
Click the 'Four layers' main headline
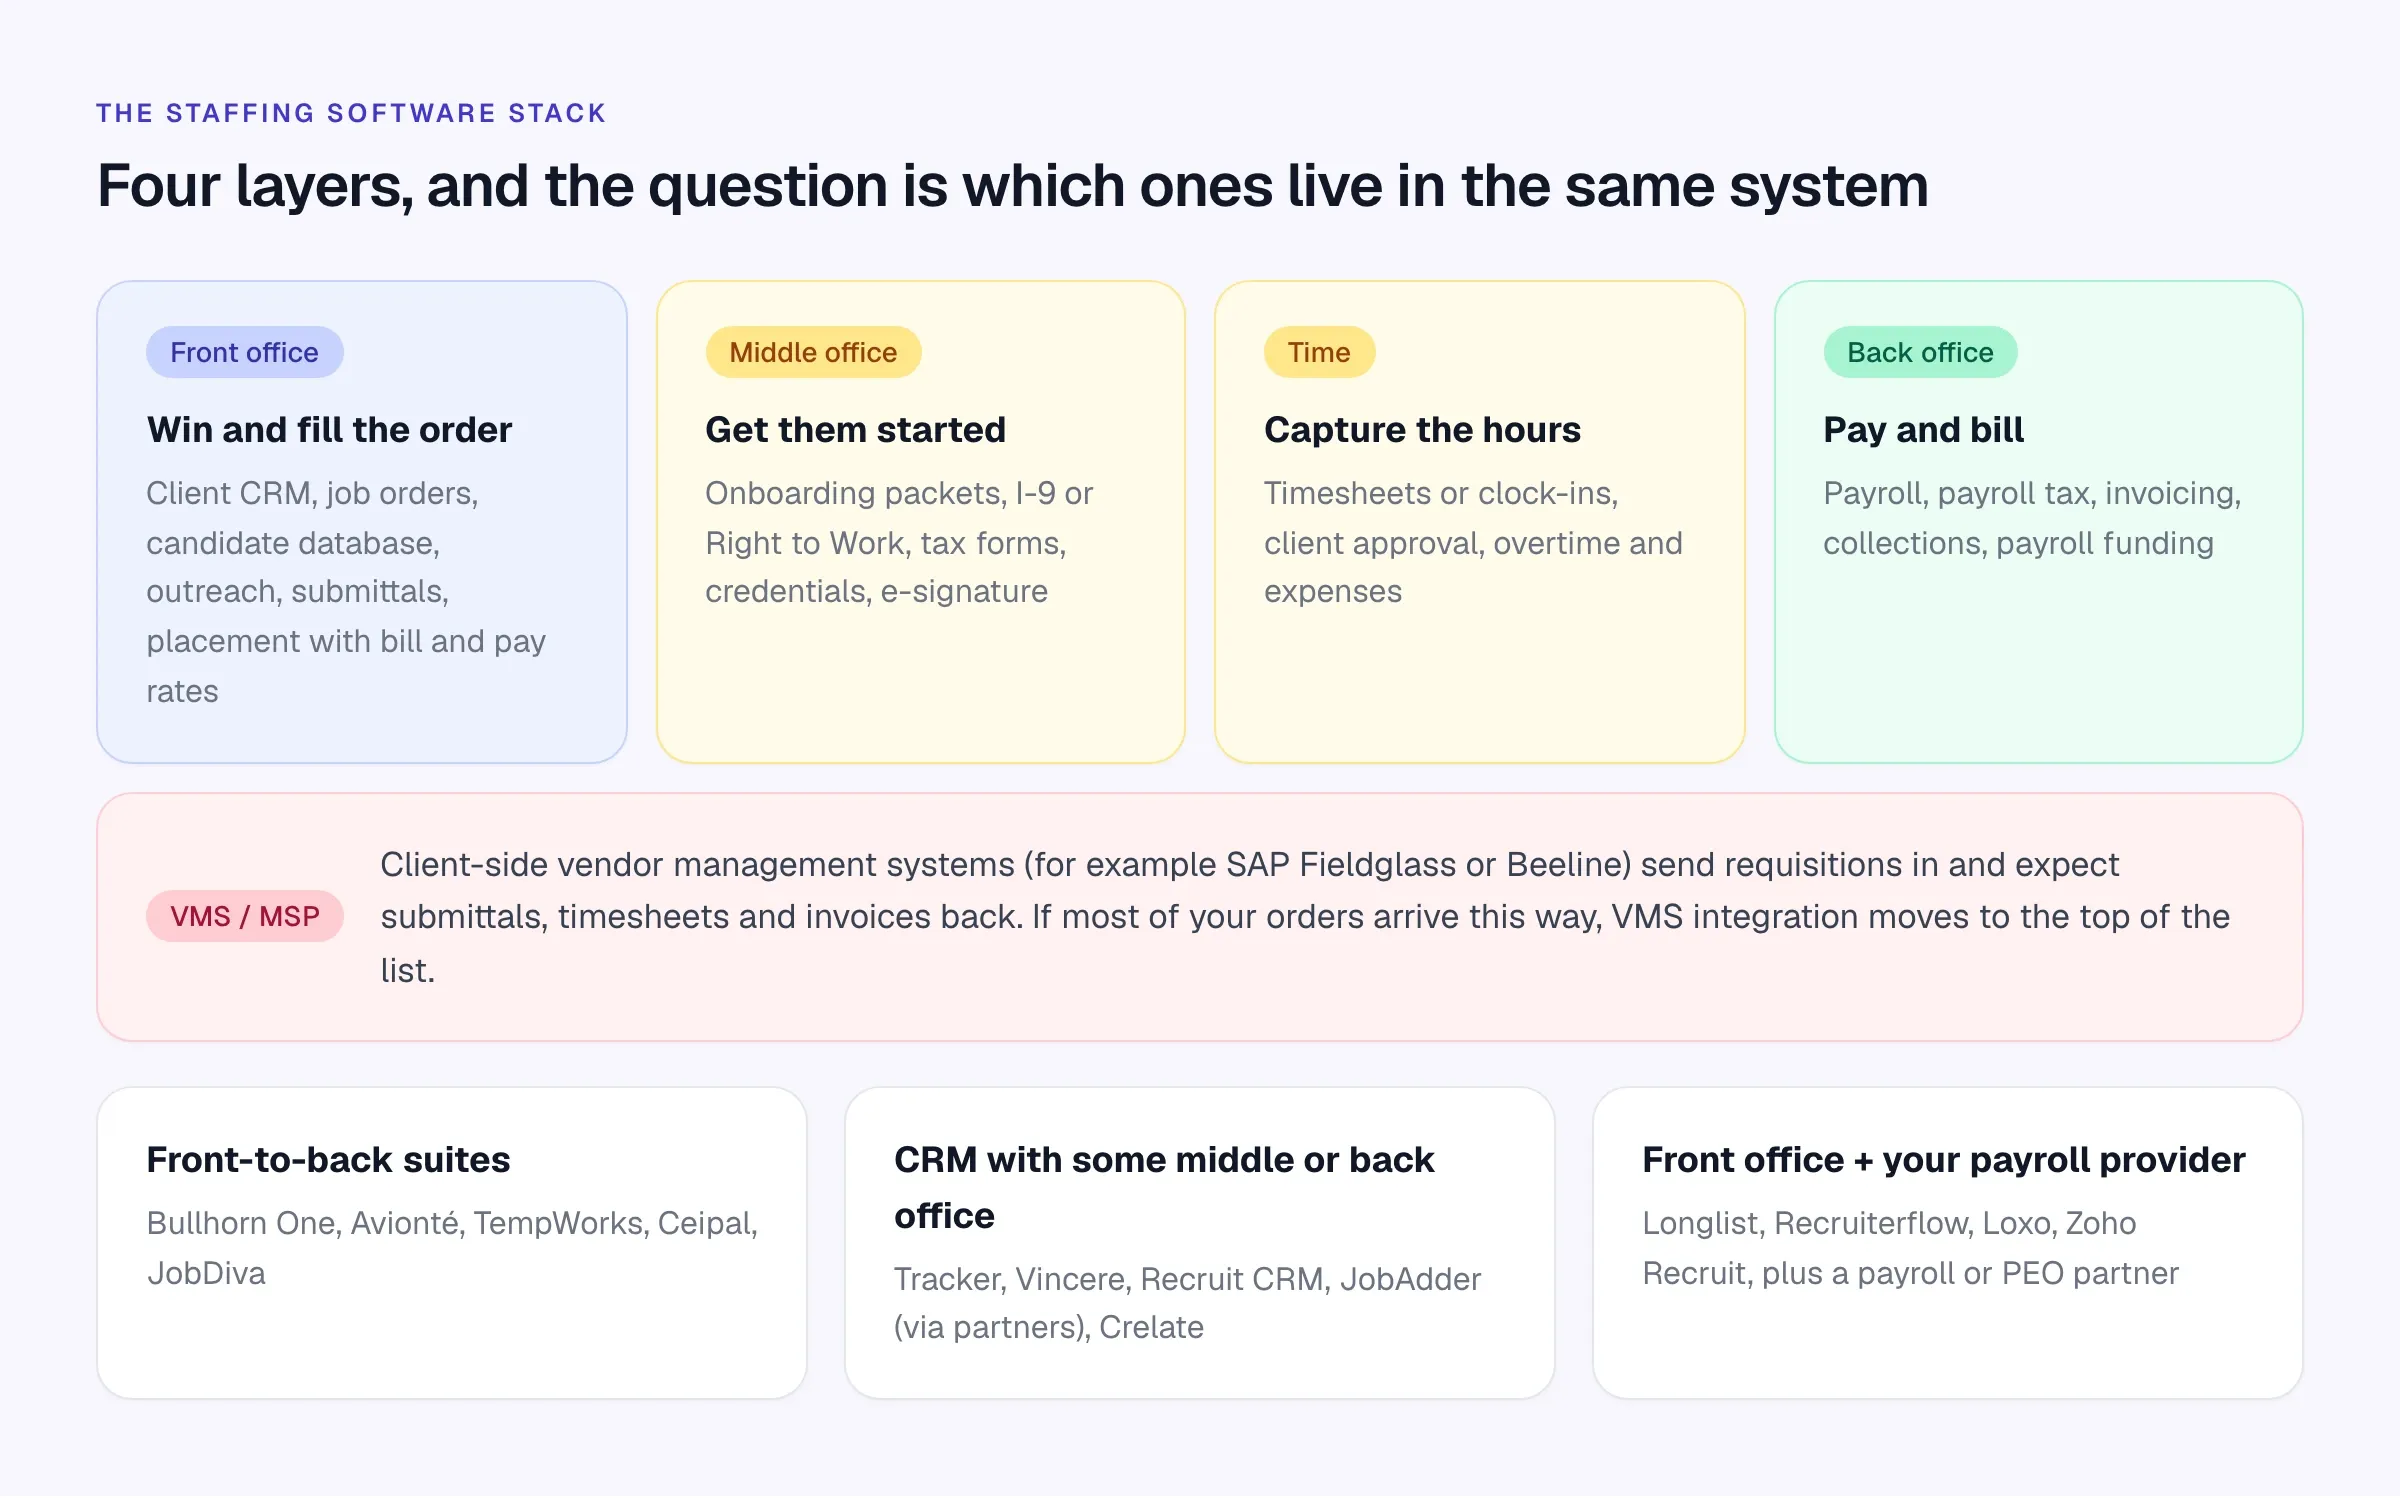click(1012, 186)
